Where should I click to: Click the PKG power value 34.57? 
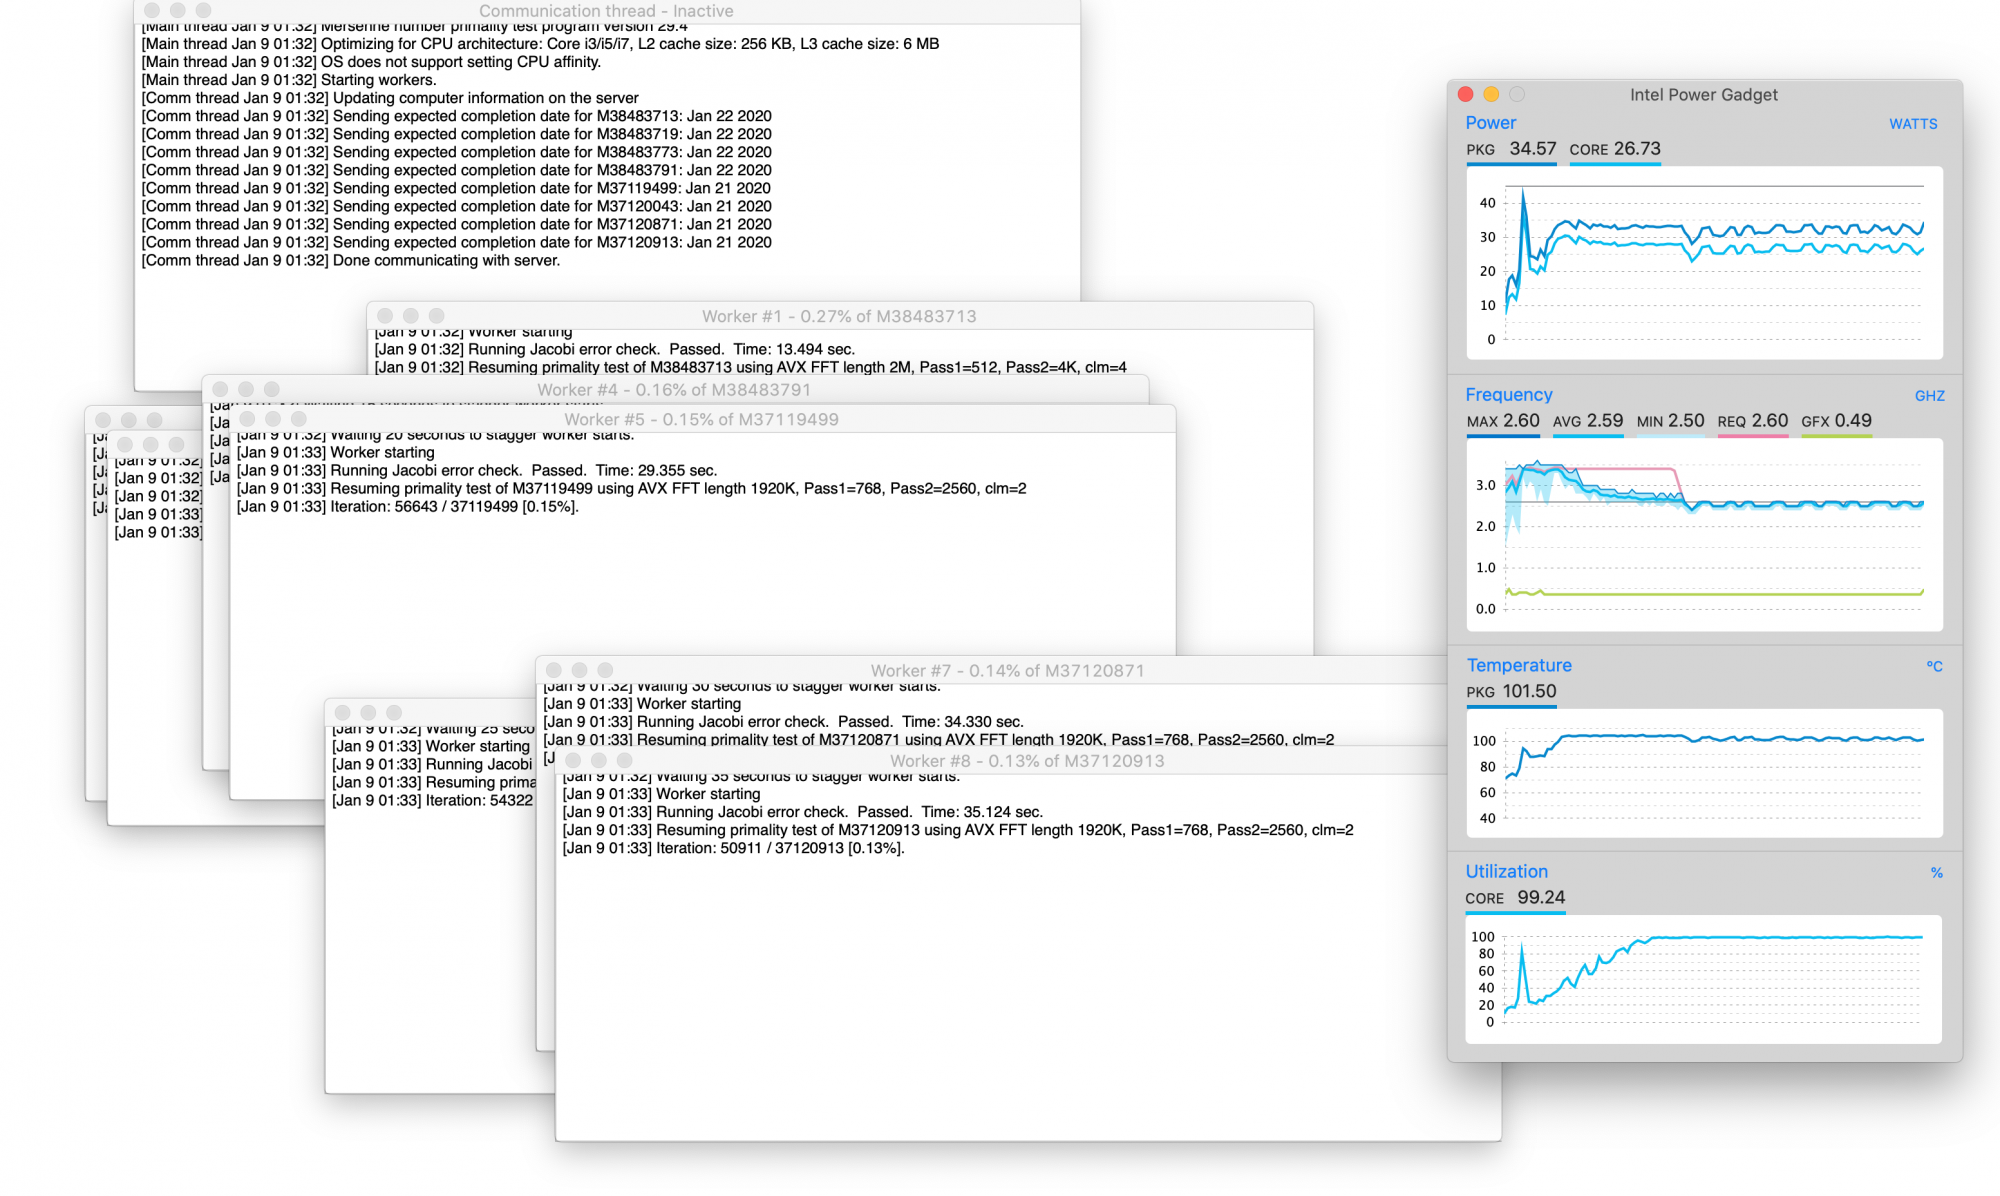tap(1532, 149)
